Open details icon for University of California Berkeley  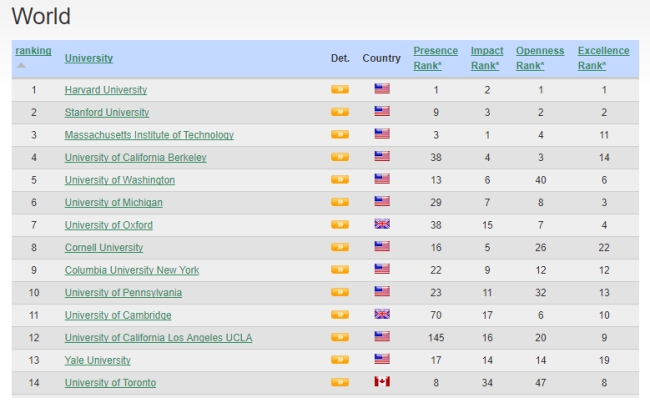coord(340,157)
